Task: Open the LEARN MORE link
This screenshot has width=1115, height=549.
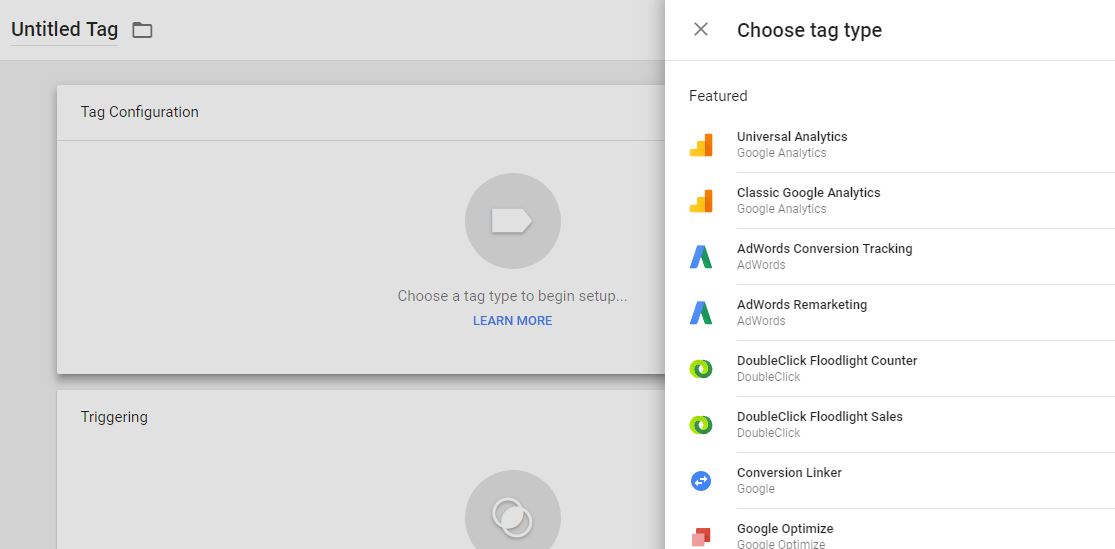Action: (x=513, y=321)
